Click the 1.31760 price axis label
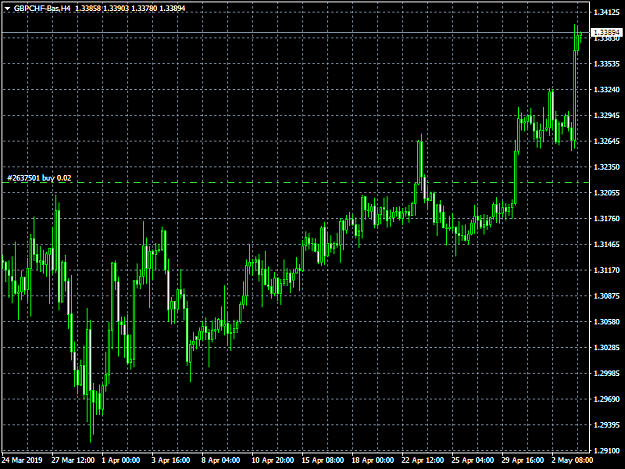Image resolution: width=625 pixels, height=469 pixels. tap(607, 218)
